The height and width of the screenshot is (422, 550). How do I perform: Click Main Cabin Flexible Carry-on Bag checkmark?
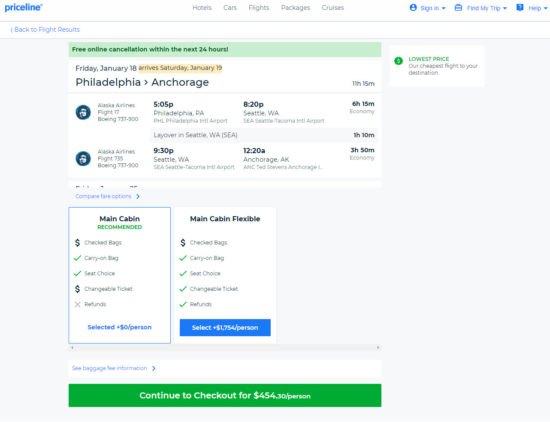tap(183, 258)
